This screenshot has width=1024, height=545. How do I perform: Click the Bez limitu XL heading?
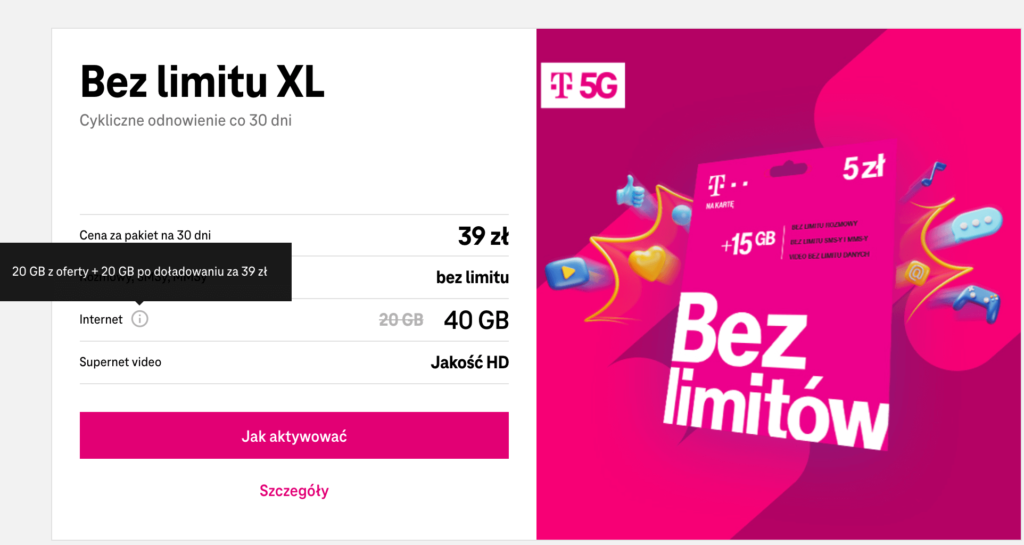(x=202, y=81)
